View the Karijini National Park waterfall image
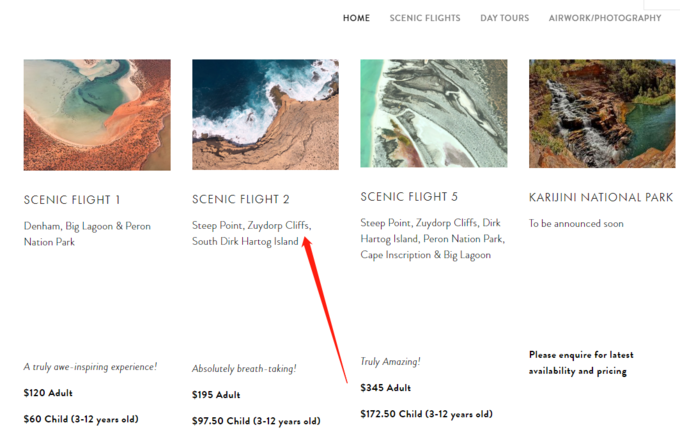Image resolution: width=680 pixels, height=439 pixels. [x=602, y=113]
